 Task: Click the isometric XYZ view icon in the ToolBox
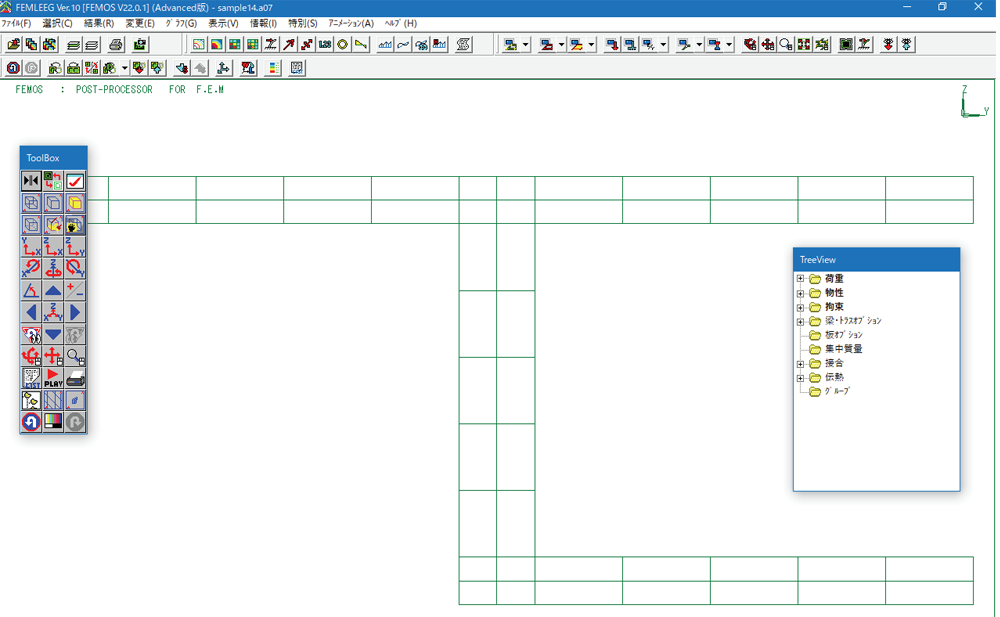coord(53,313)
